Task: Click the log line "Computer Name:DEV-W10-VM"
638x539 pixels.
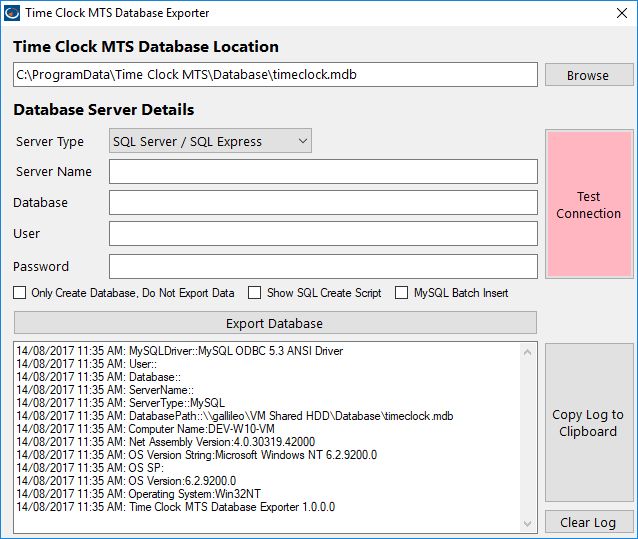Action: click(x=145, y=429)
